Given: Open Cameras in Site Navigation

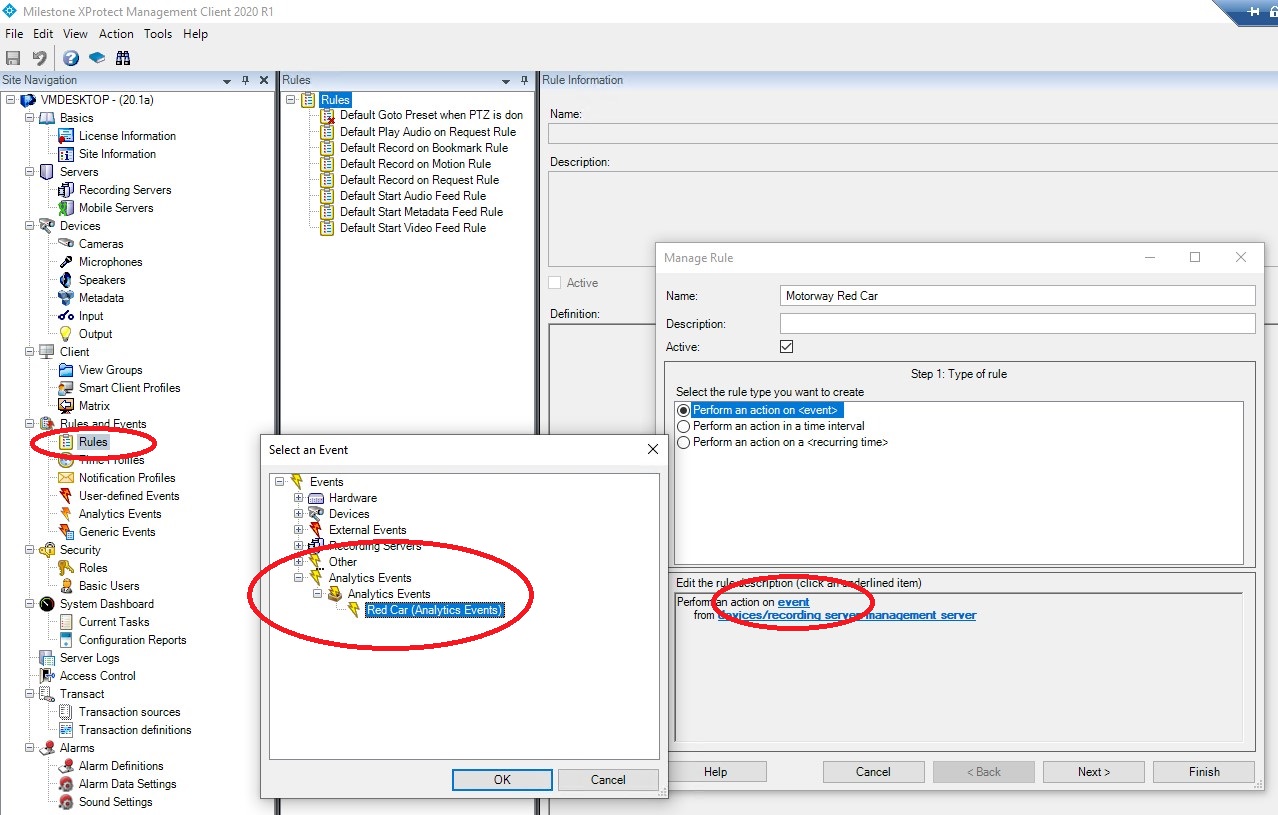Looking at the screenshot, I should click(101, 244).
